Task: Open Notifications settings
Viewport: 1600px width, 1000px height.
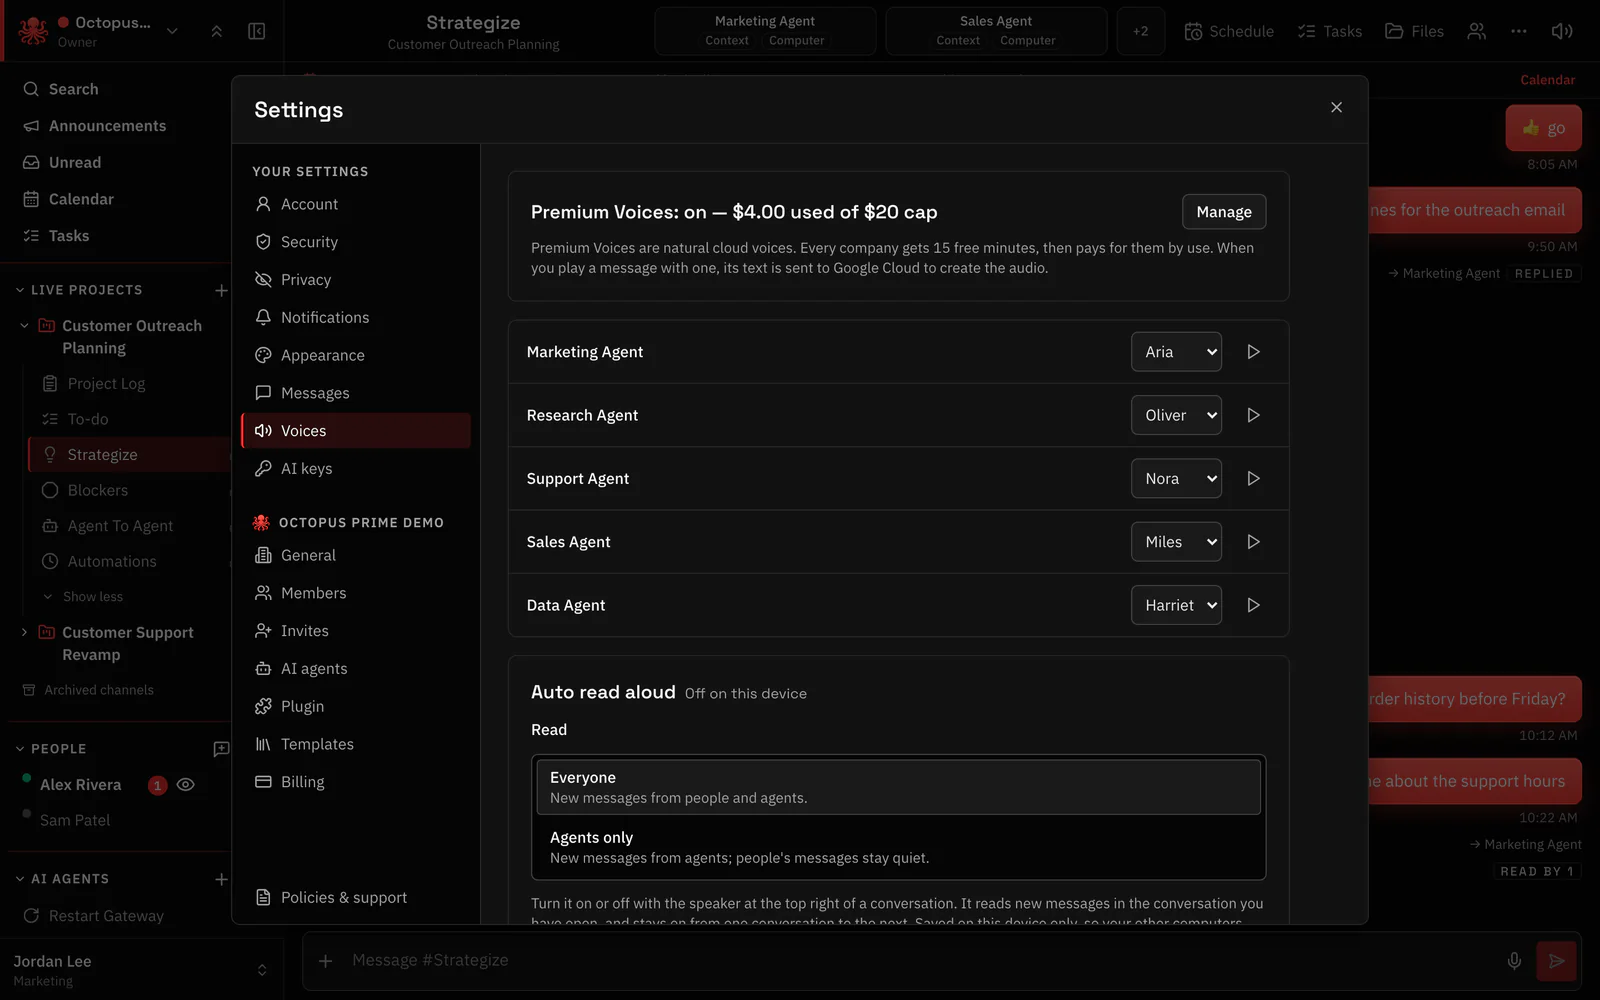Action: point(356,317)
